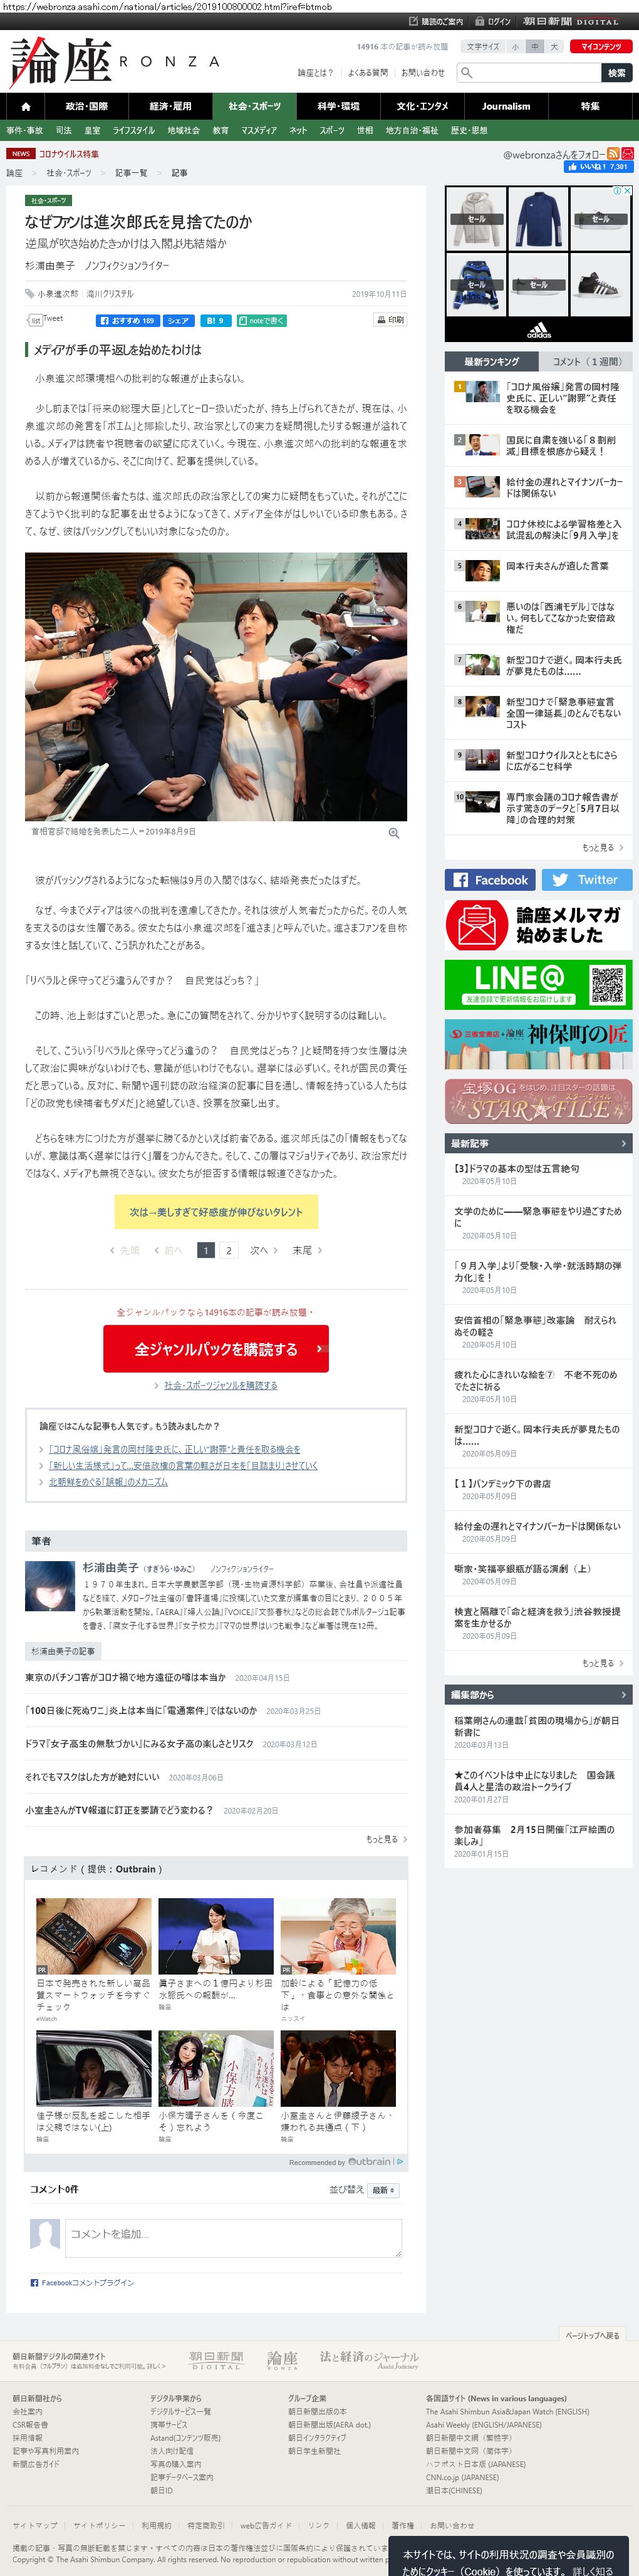Screen dimensions: 639x2576
Task: Expand 最新記事 section arrow
Action: click(x=624, y=1143)
